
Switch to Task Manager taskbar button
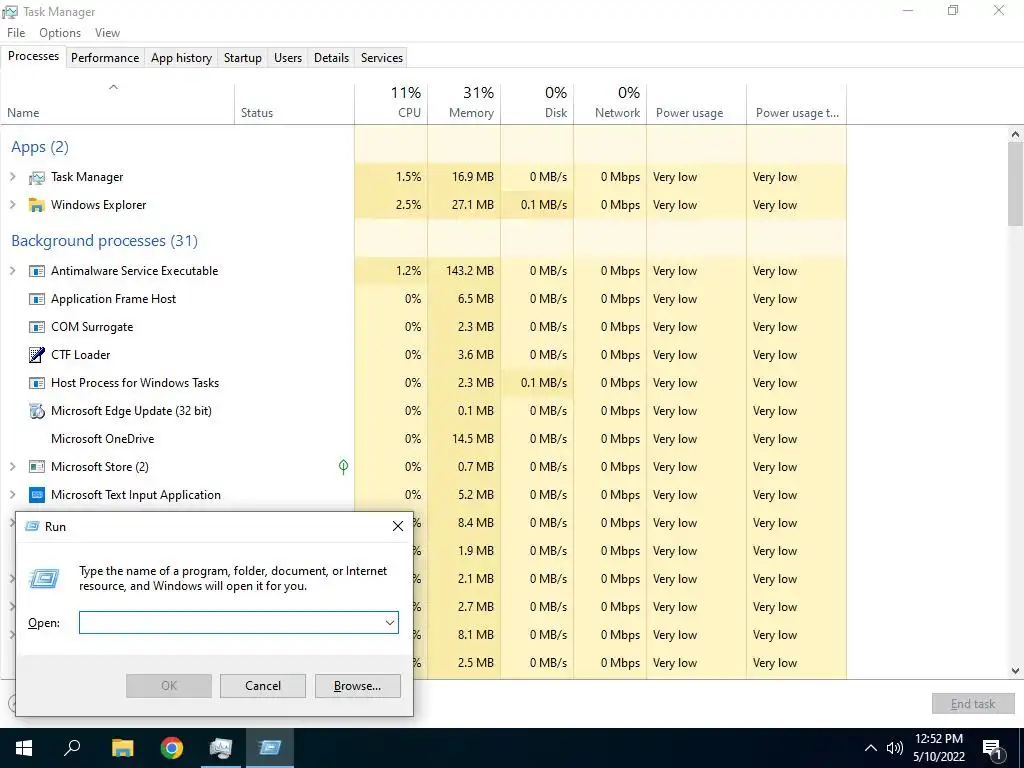pyautogui.click(x=221, y=748)
